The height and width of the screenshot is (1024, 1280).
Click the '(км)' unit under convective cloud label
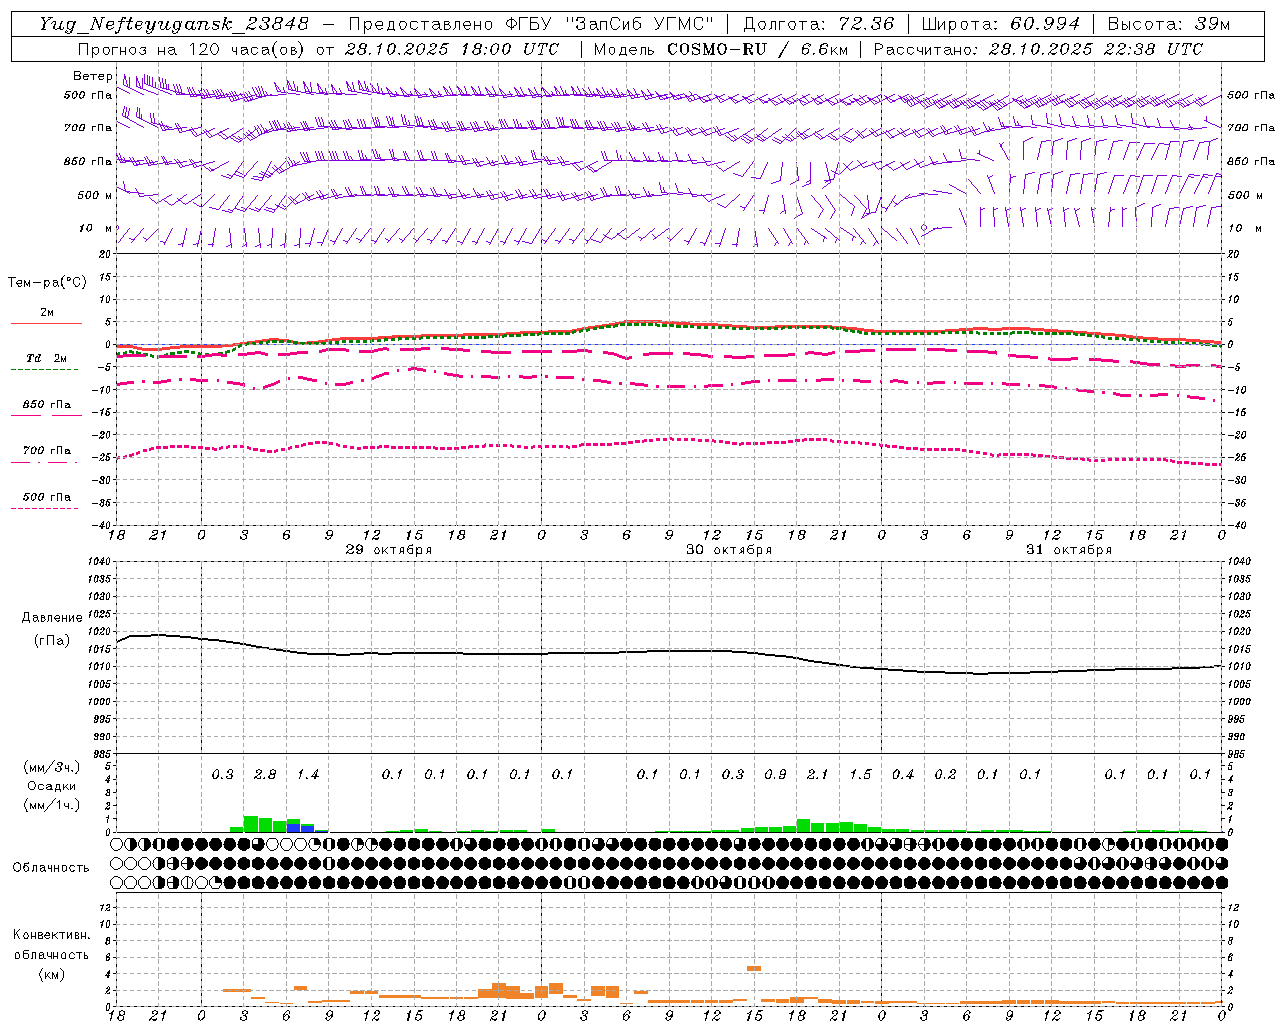51,974
